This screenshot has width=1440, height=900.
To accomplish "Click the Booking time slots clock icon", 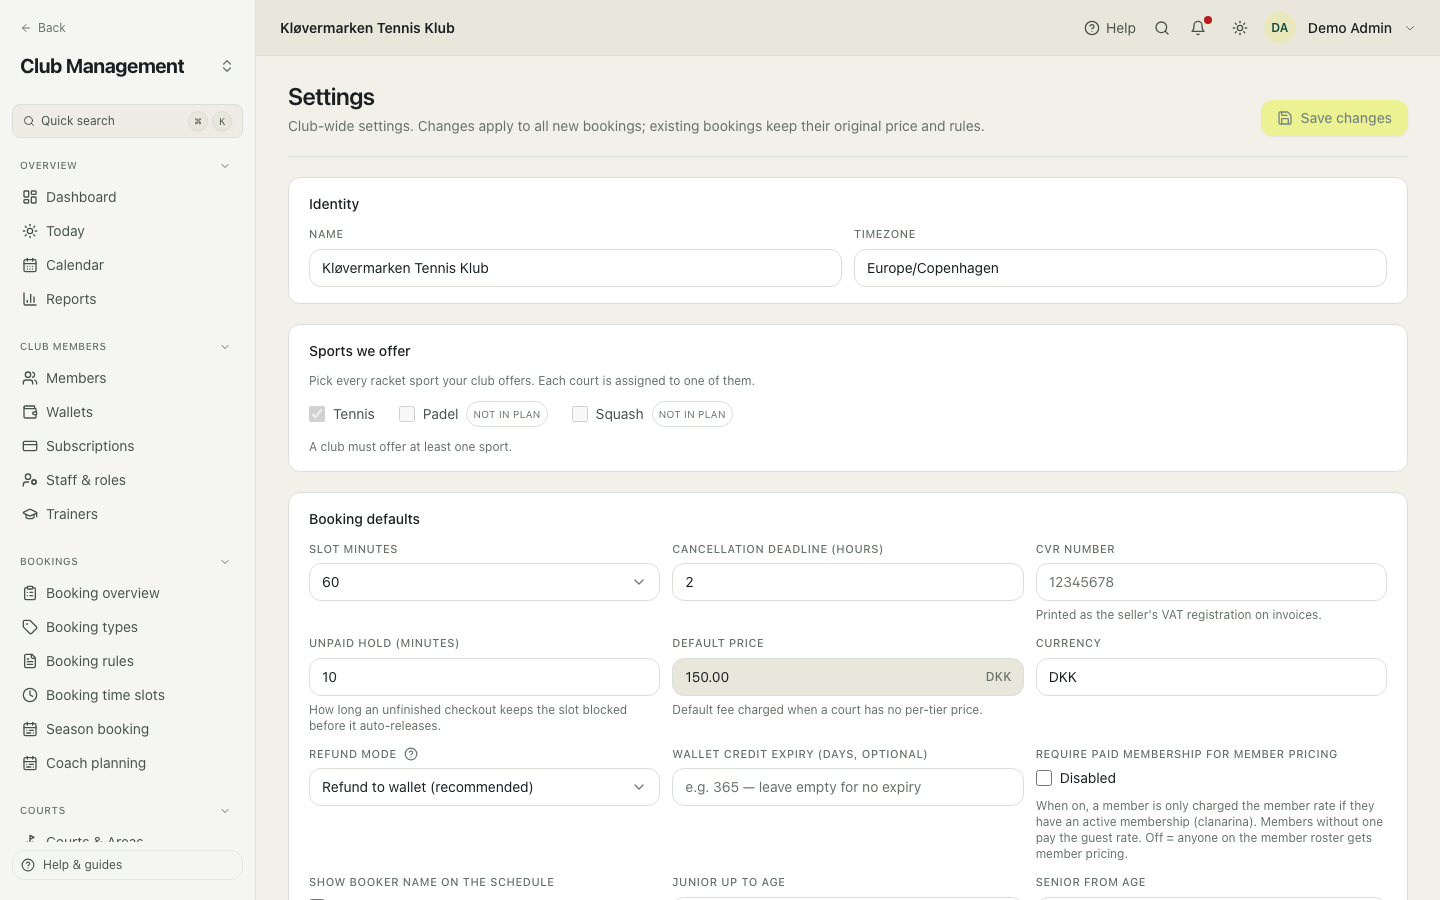I will [30, 695].
